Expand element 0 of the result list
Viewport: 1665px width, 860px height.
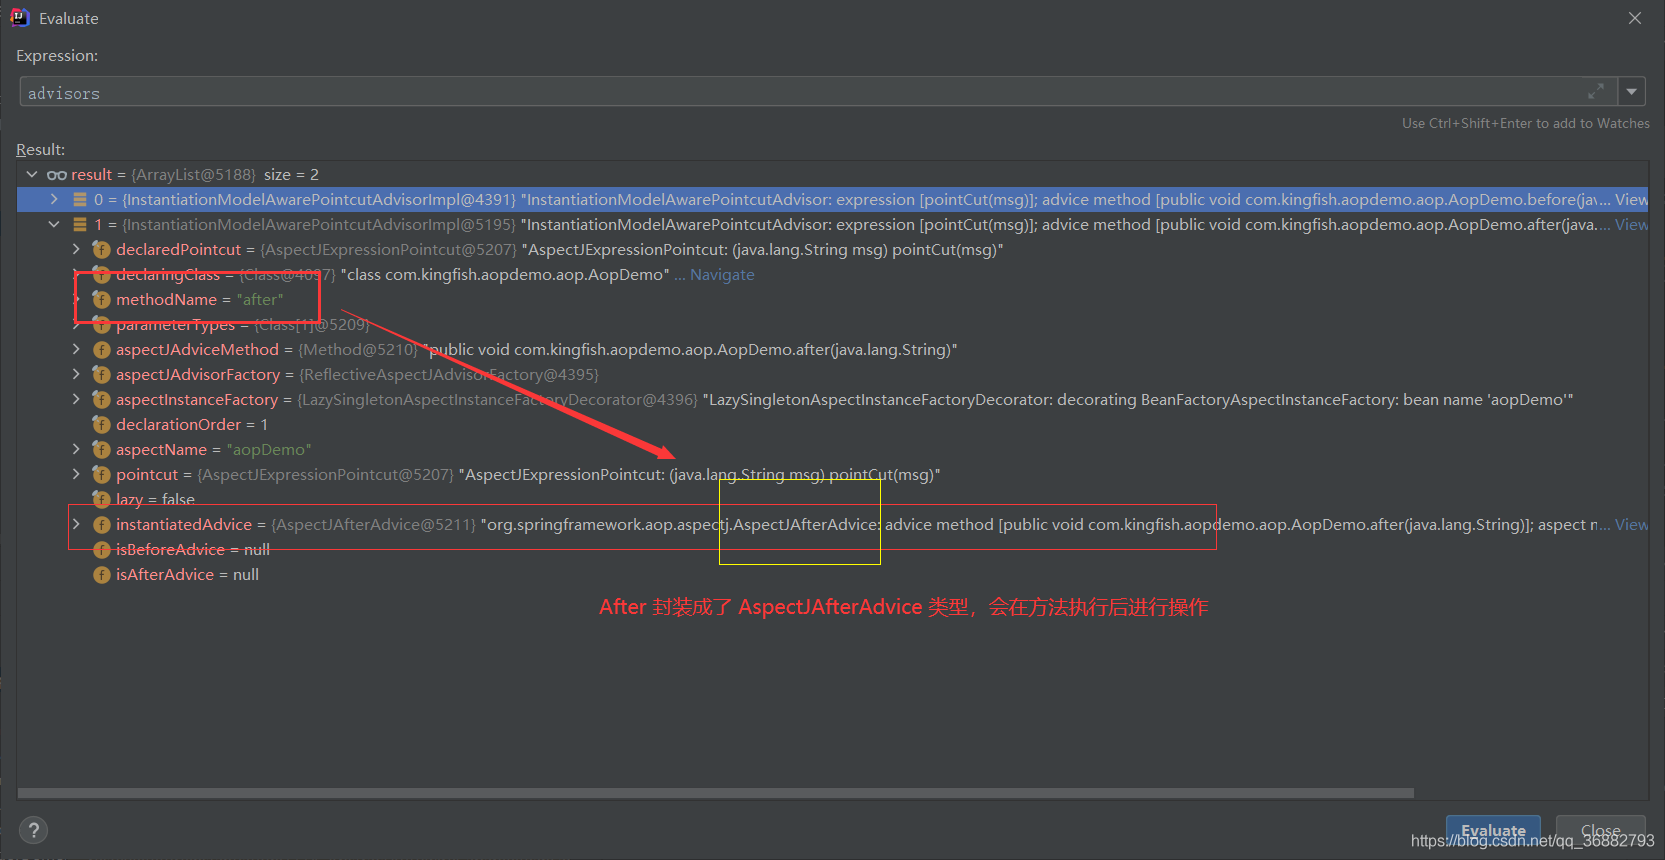pyautogui.click(x=55, y=199)
